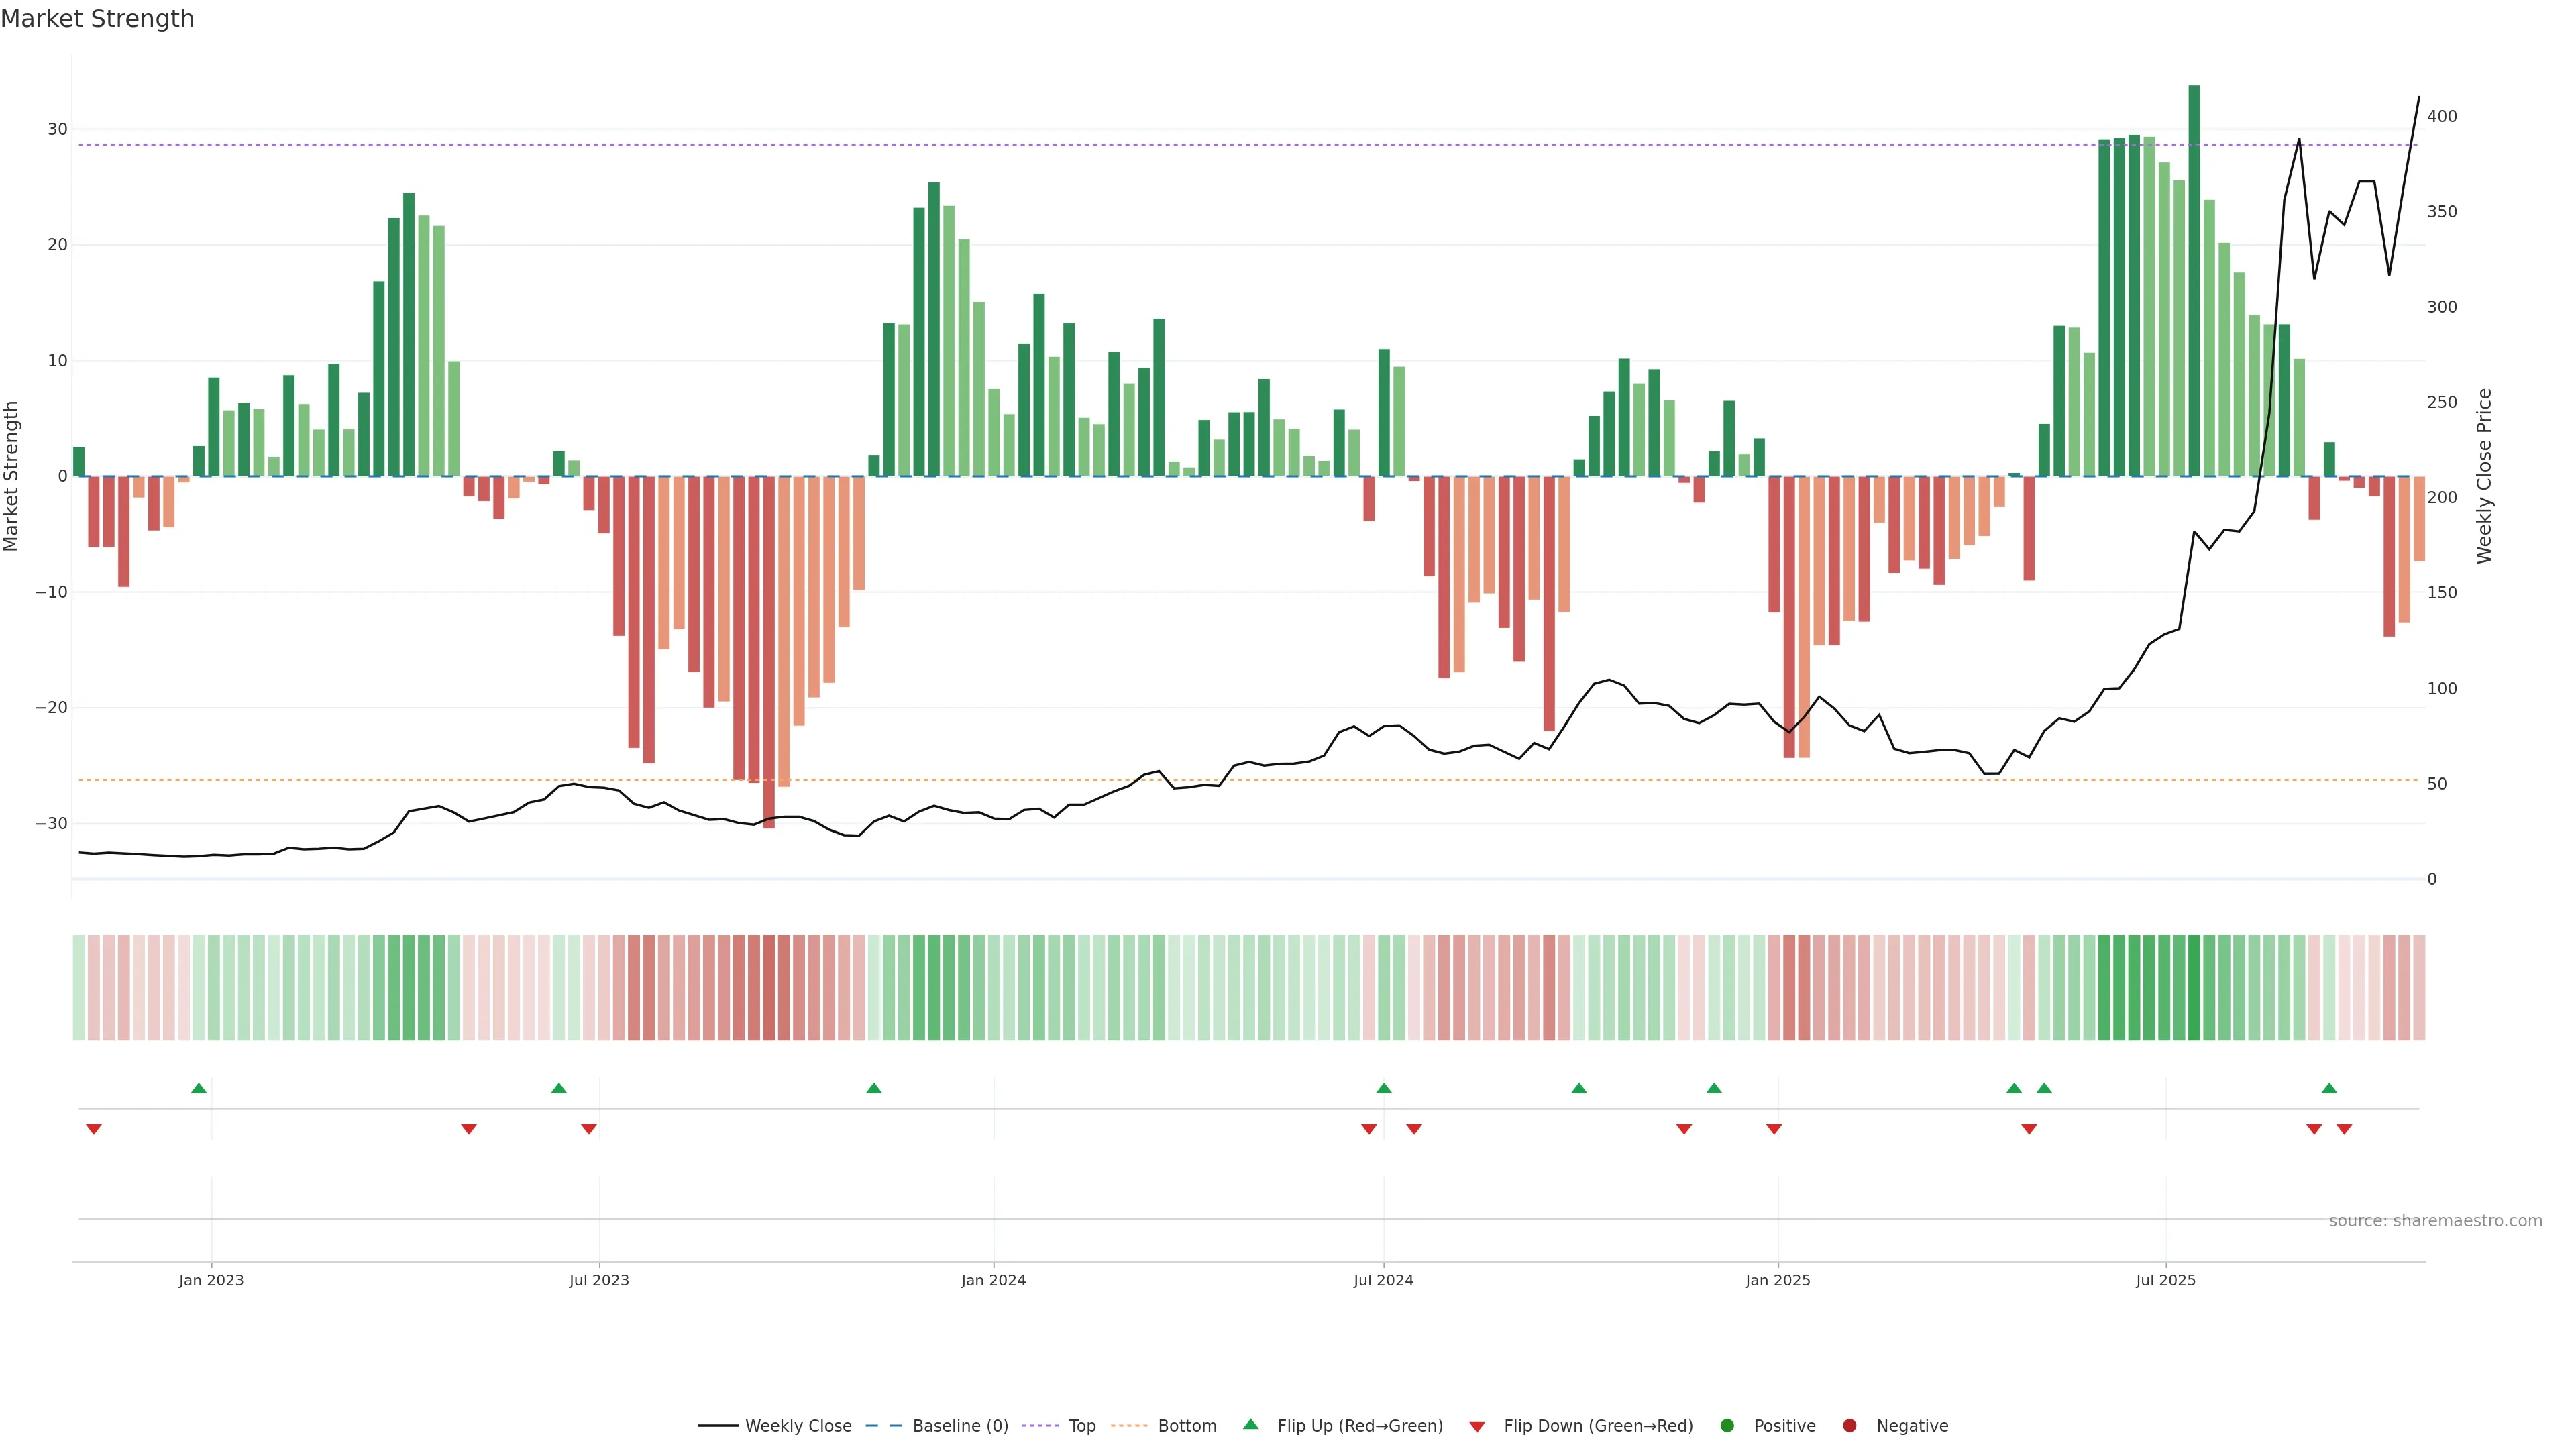Click green flip-up triangle just before Jan 2024

click(874, 1088)
